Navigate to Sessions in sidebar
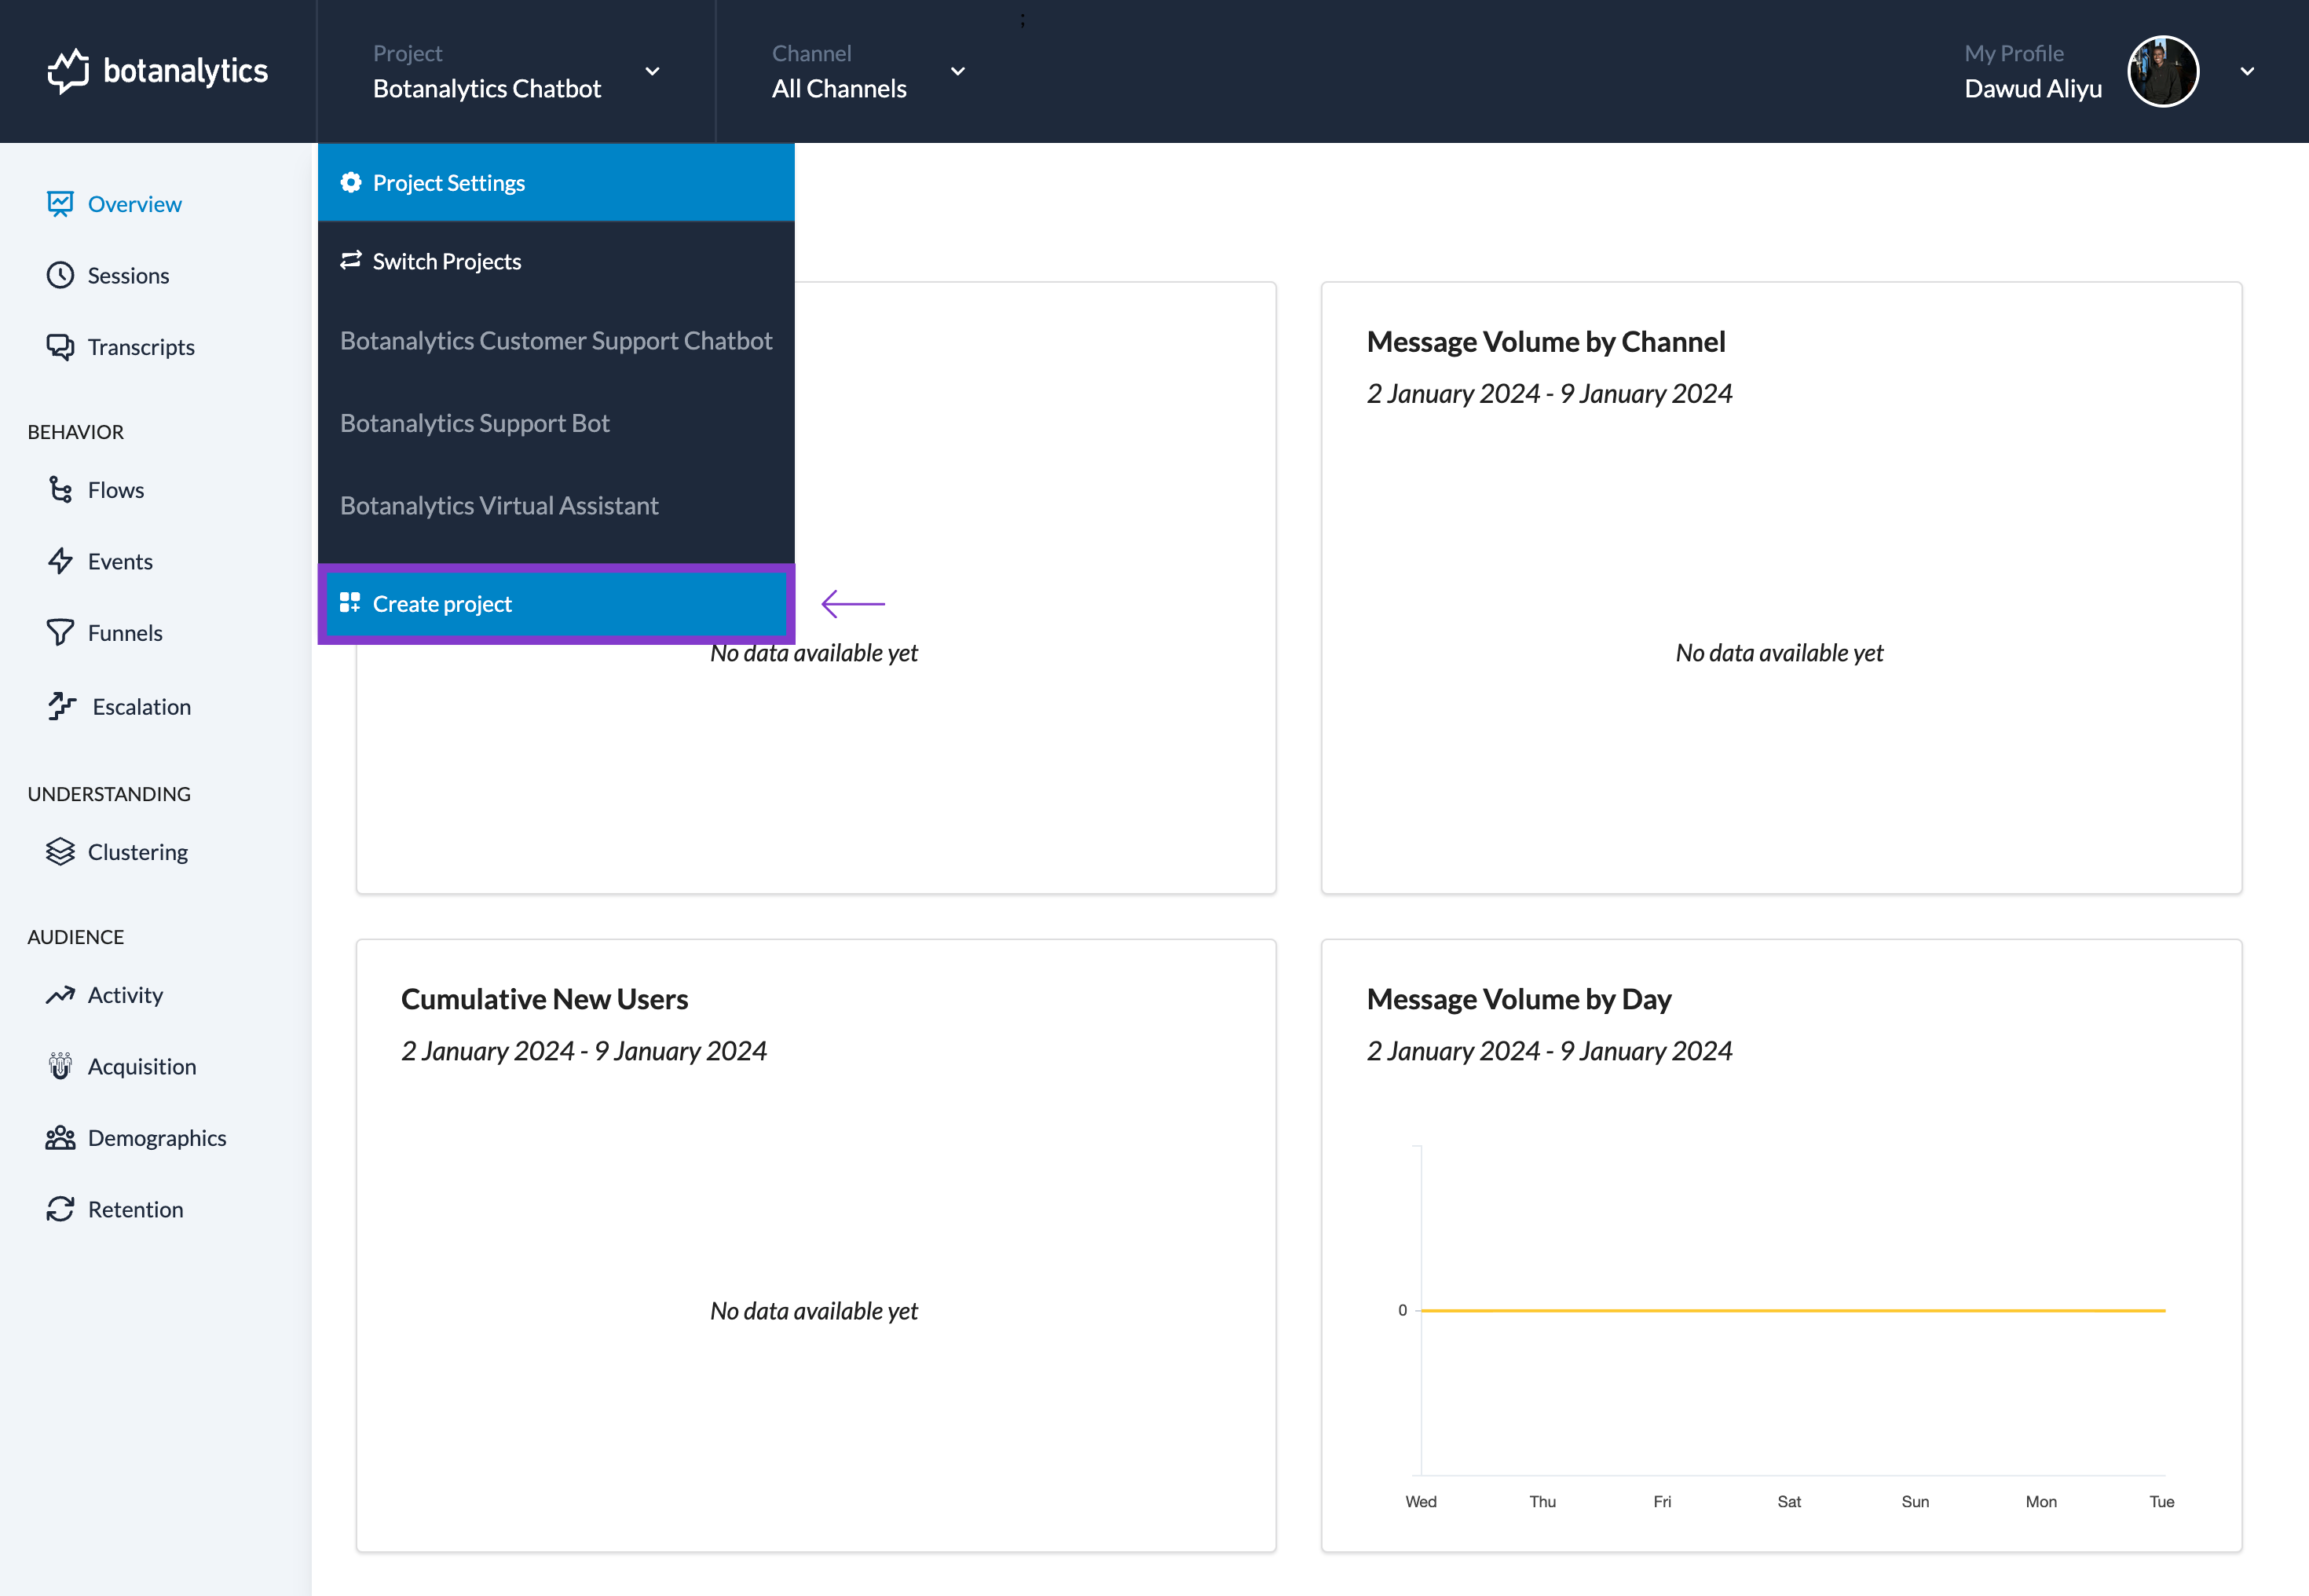Image resolution: width=2309 pixels, height=1596 pixels. 128,276
